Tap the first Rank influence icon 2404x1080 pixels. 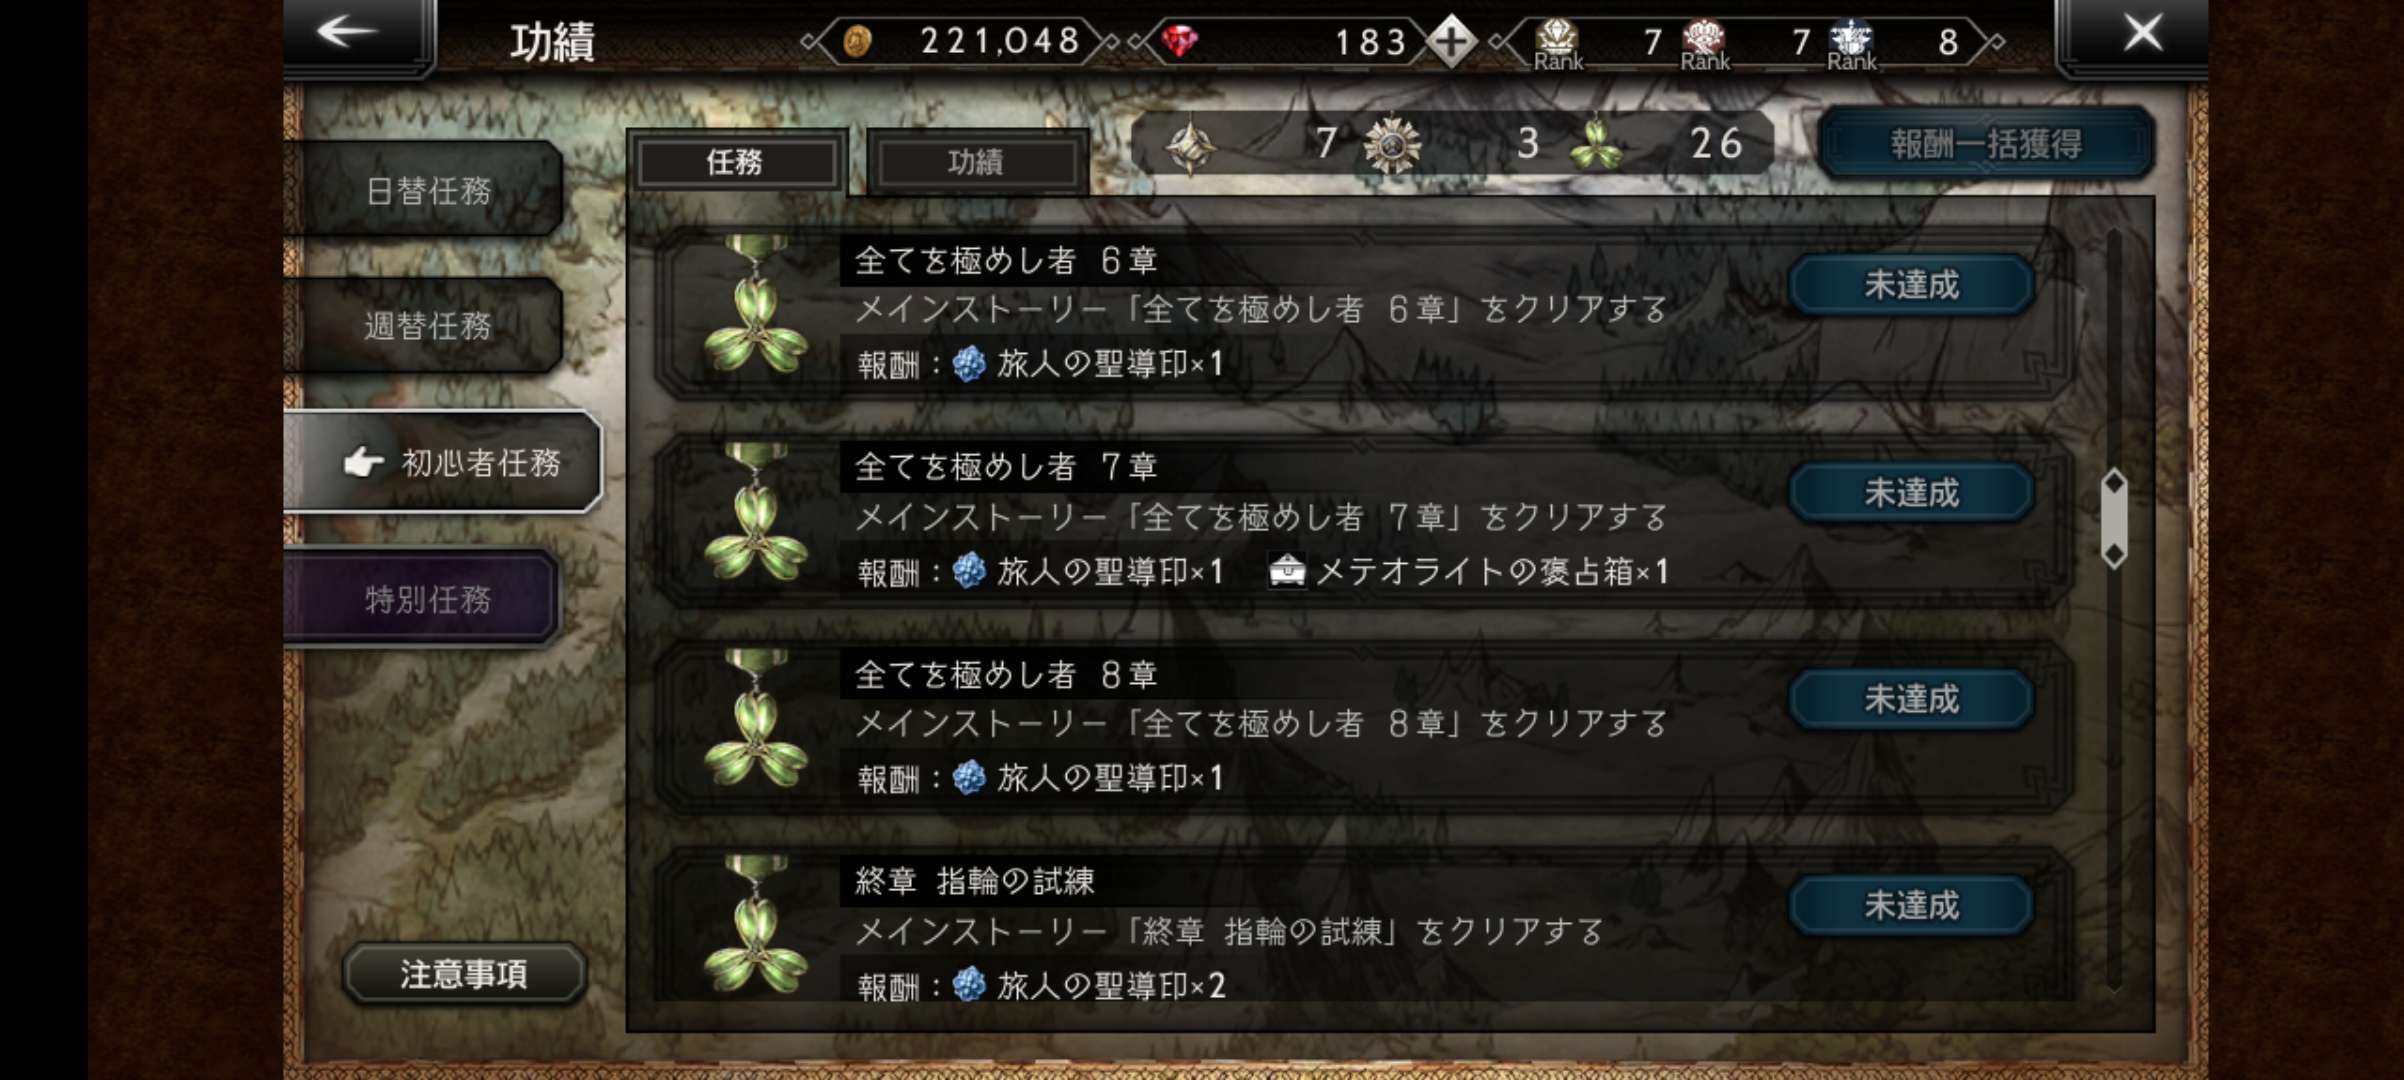tap(1557, 44)
